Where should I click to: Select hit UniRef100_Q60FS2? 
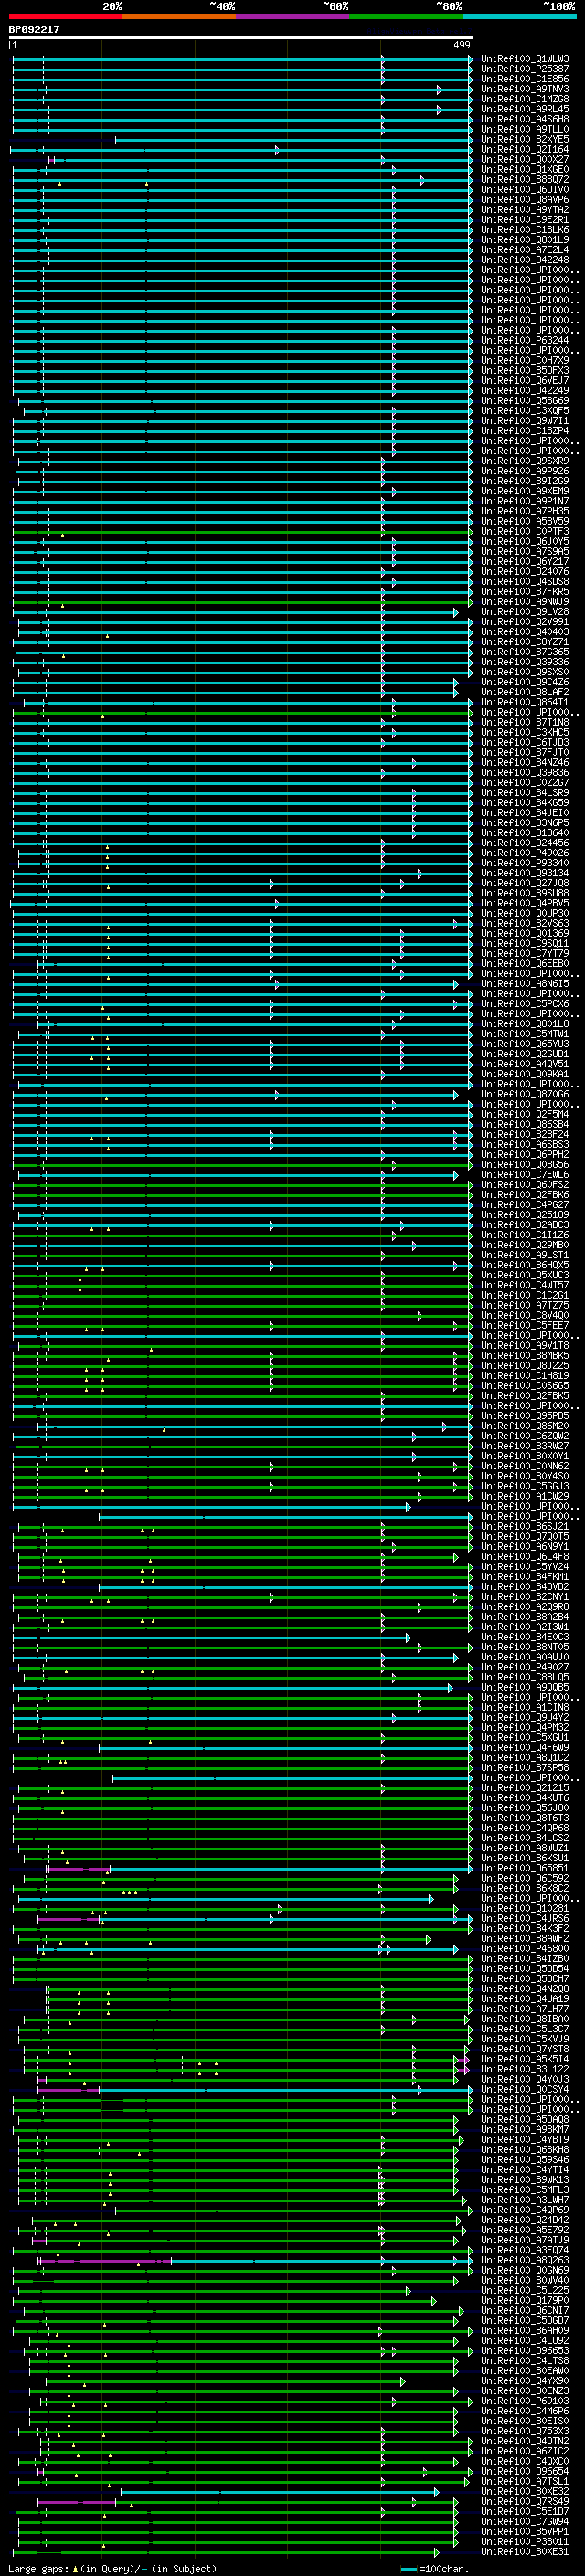pos(524,1184)
